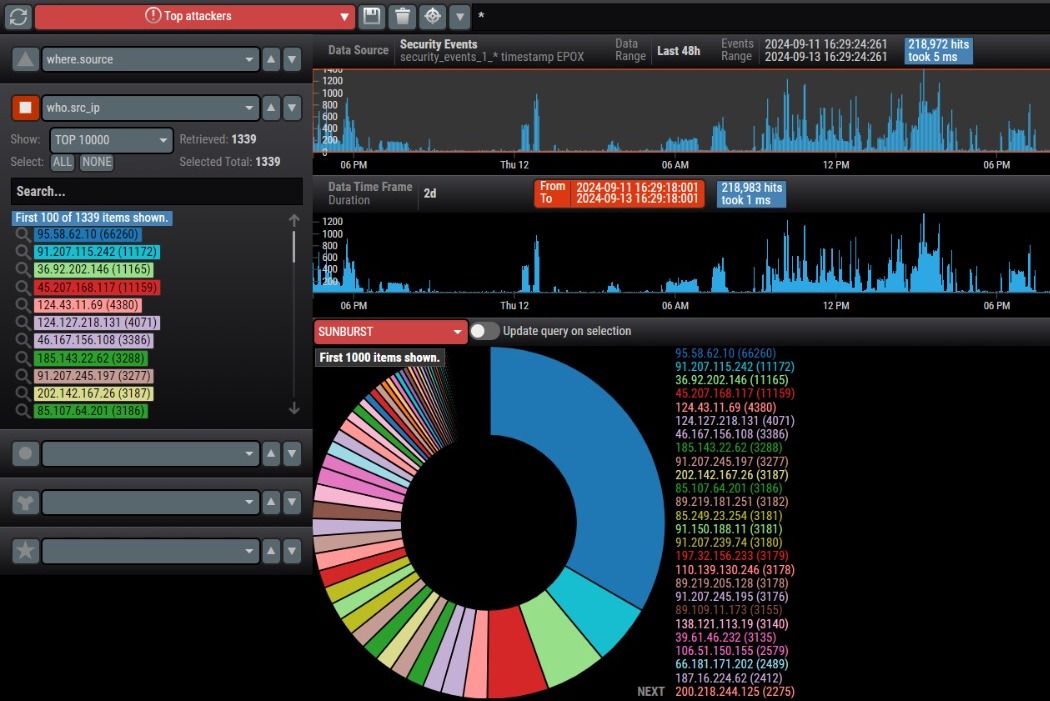Toggle list item 45.207.168.117 (11159)
This screenshot has width=1050, height=701.
coord(97,287)
